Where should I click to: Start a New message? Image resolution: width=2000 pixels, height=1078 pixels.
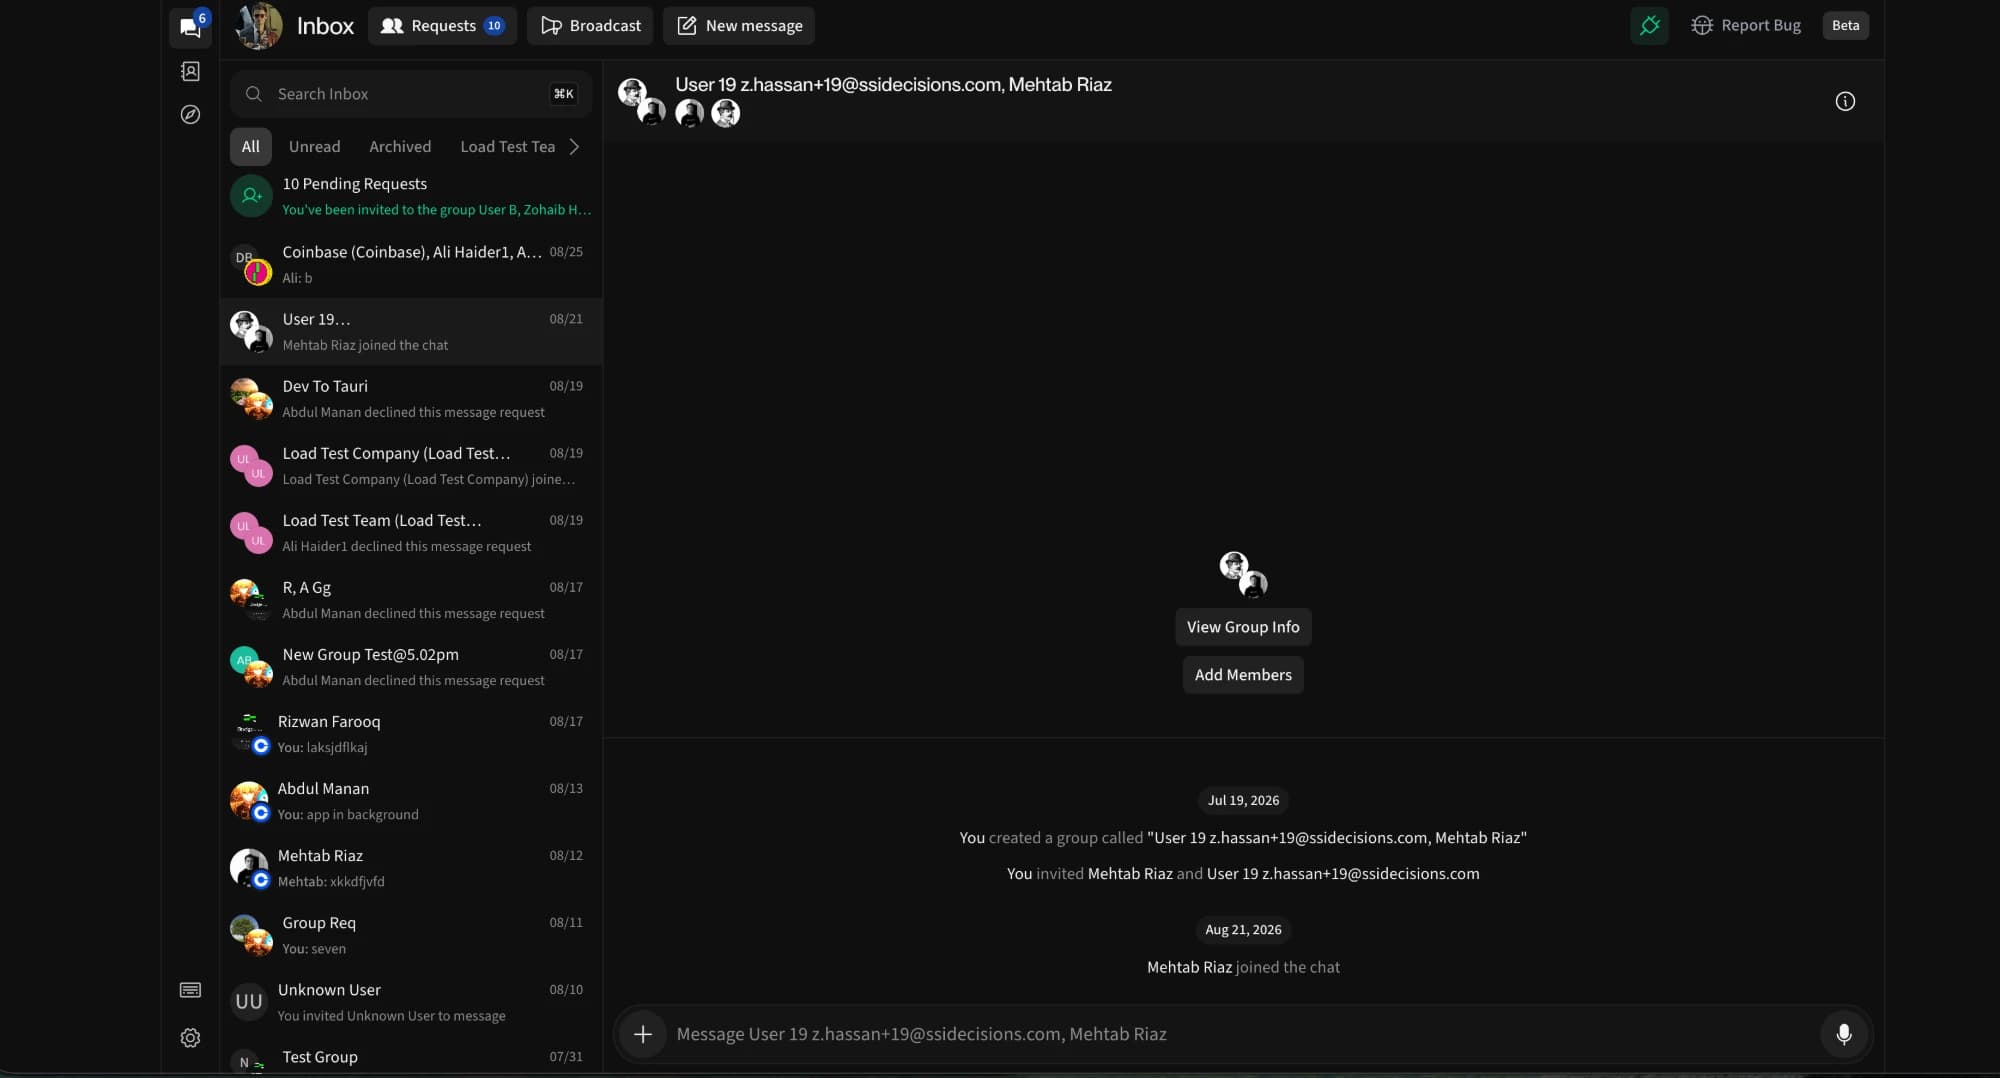pos(739,26)
